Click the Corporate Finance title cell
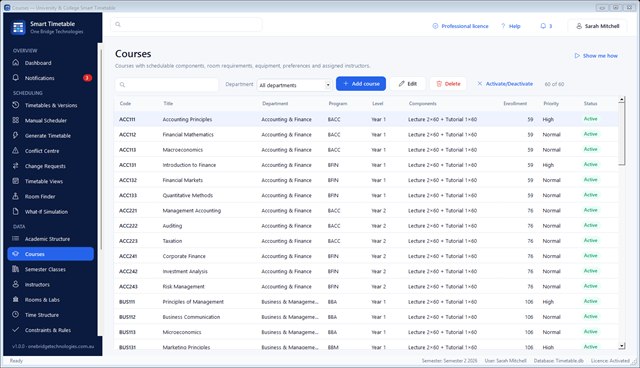This screenshot has width=640, height=368. pos(184,256)
